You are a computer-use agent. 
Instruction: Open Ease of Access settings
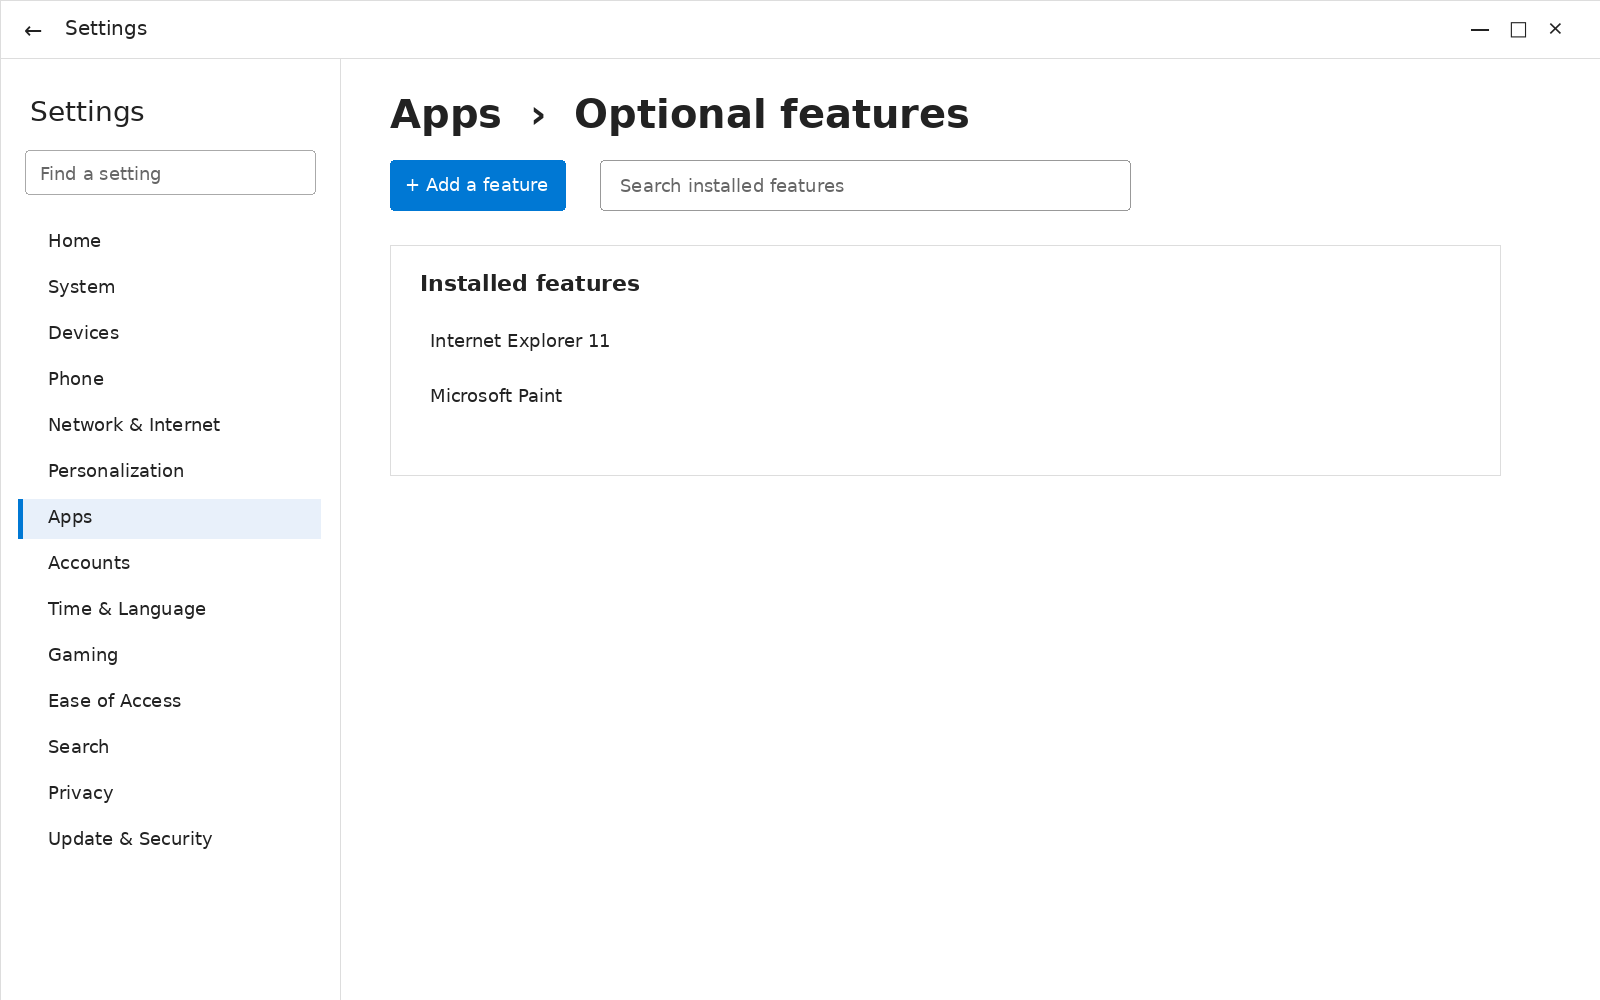coord(170,701)
